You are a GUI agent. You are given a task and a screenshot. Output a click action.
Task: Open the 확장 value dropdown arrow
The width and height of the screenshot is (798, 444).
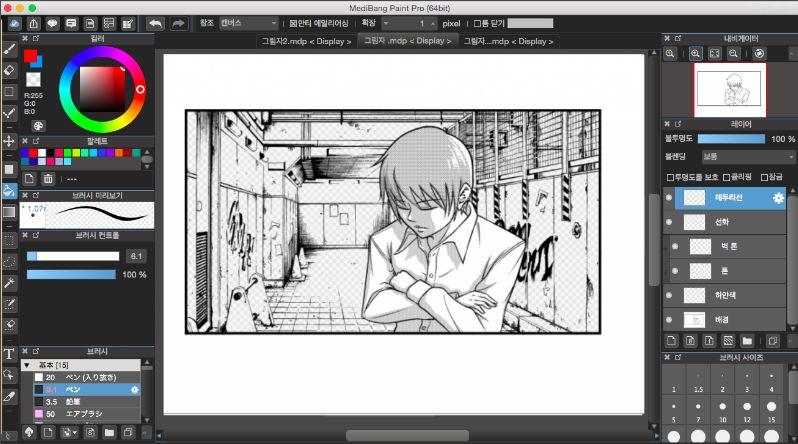coord(386,23)
